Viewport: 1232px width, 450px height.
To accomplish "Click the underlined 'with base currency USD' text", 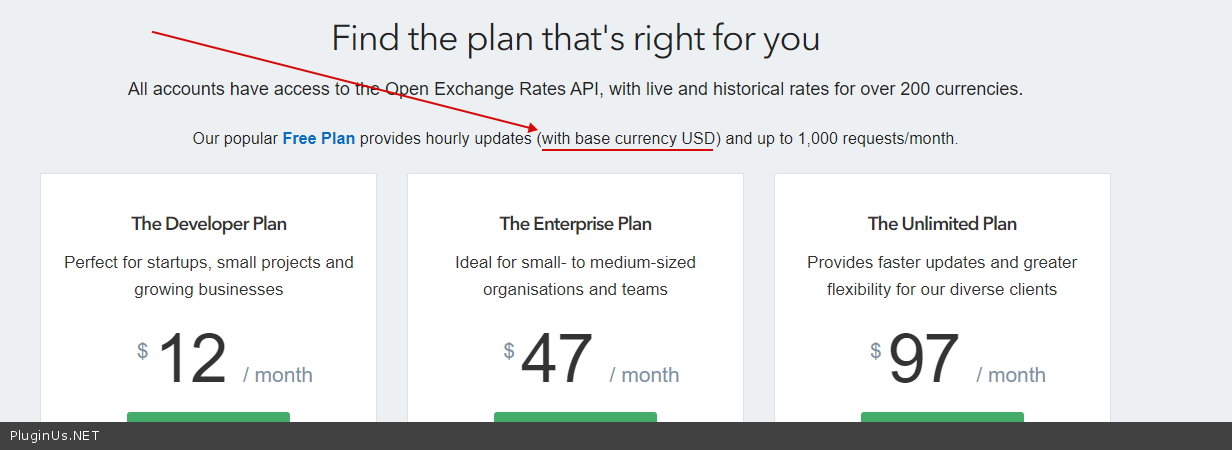I will click(x=629, y=138).
